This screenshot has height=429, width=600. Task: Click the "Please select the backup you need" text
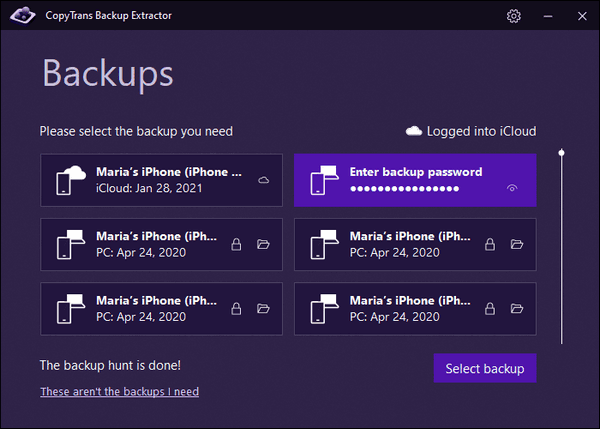coord(136,131)
